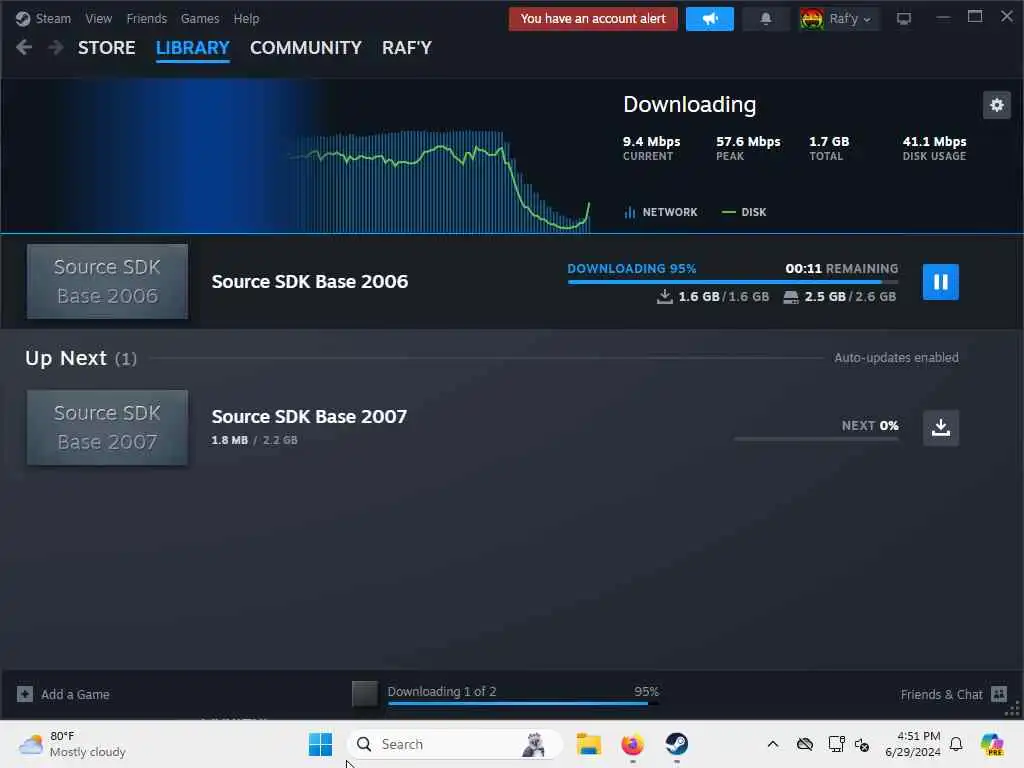Click the display/network tray icon
Viewport: 1024px width, 768px height.
(x=836, y=744)
